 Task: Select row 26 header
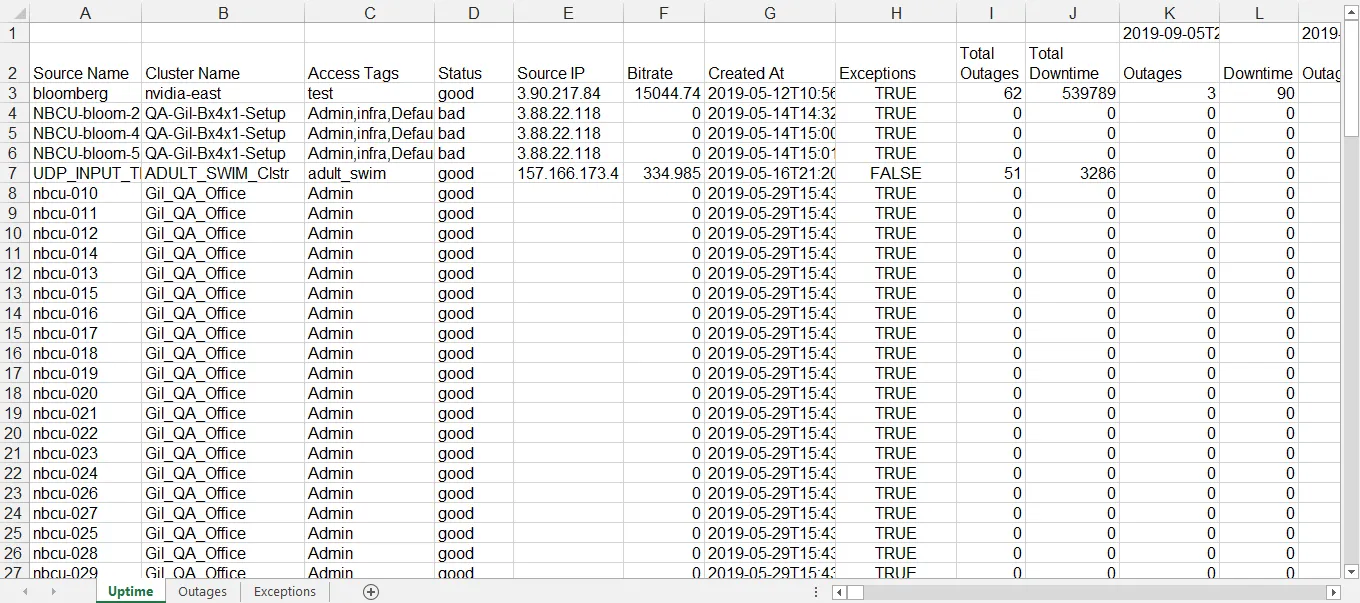tap(14, 553)
